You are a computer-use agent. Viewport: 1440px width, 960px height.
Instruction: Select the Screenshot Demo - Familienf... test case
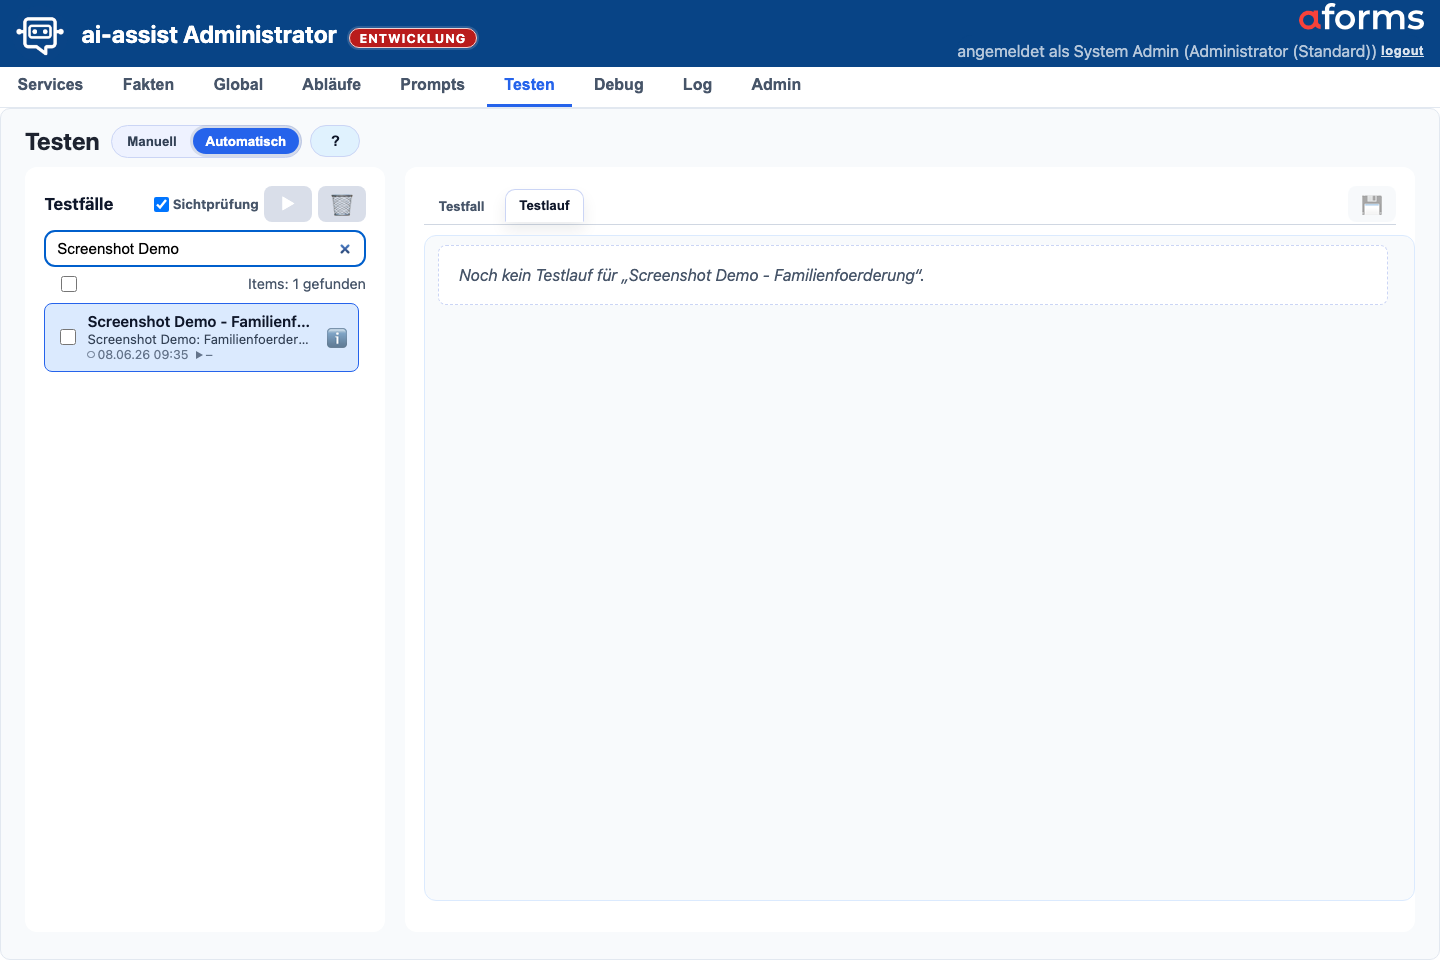[201, 338]
